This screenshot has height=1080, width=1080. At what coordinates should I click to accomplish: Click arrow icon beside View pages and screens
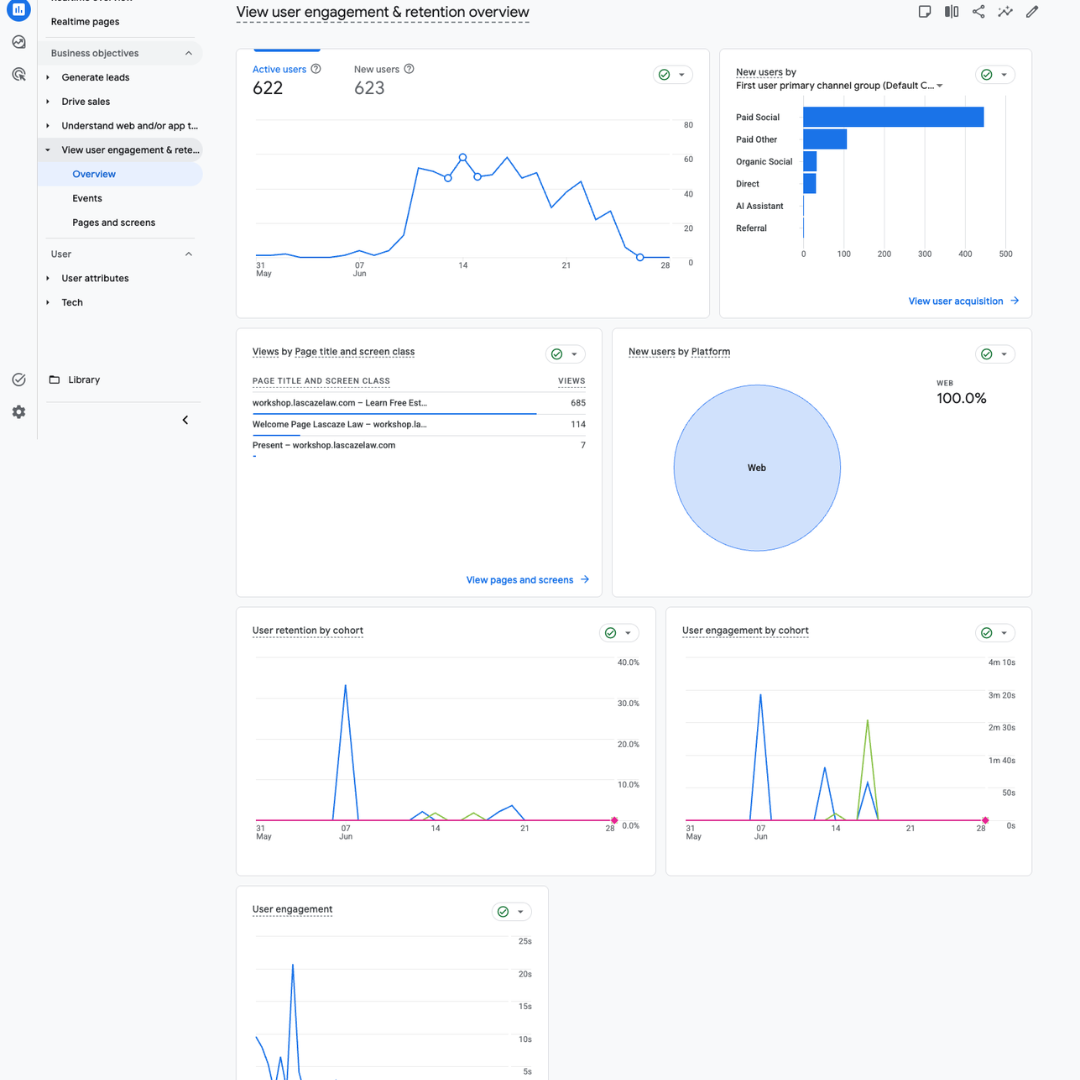click(x=585, y=580)
